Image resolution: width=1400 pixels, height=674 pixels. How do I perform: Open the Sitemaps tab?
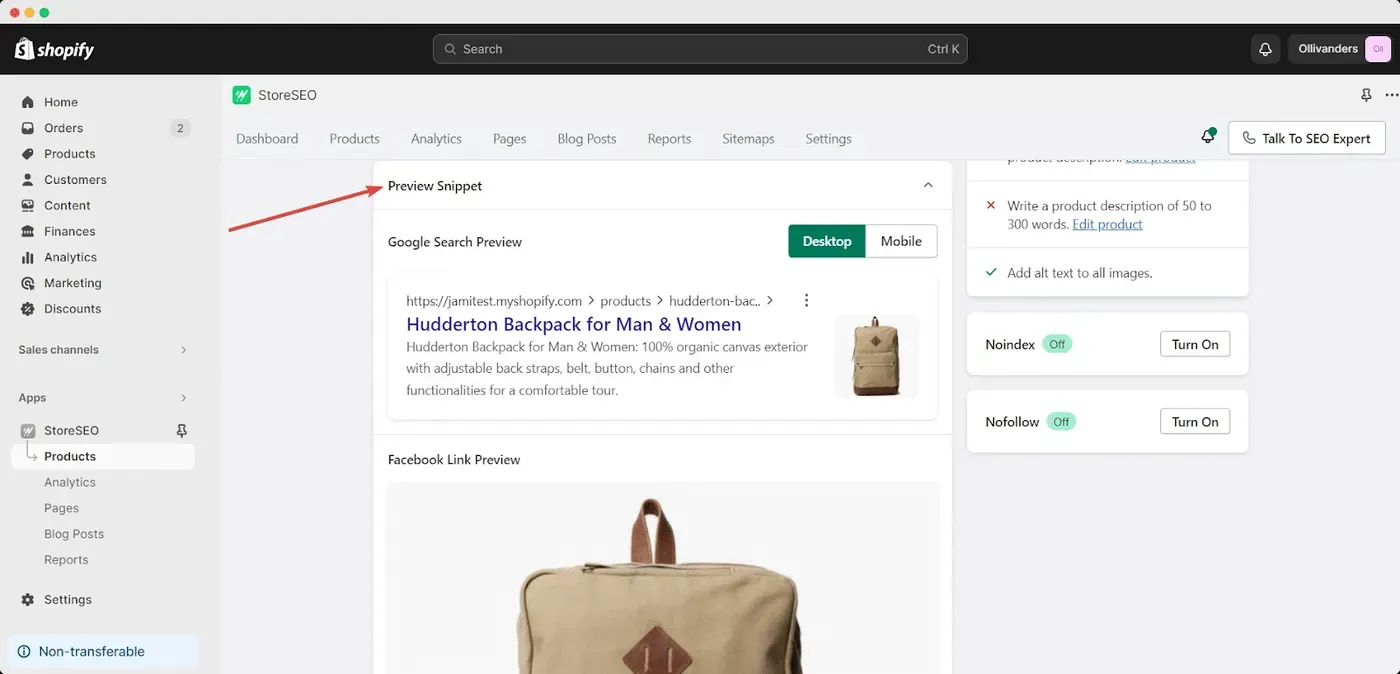[x=748, y=139]
